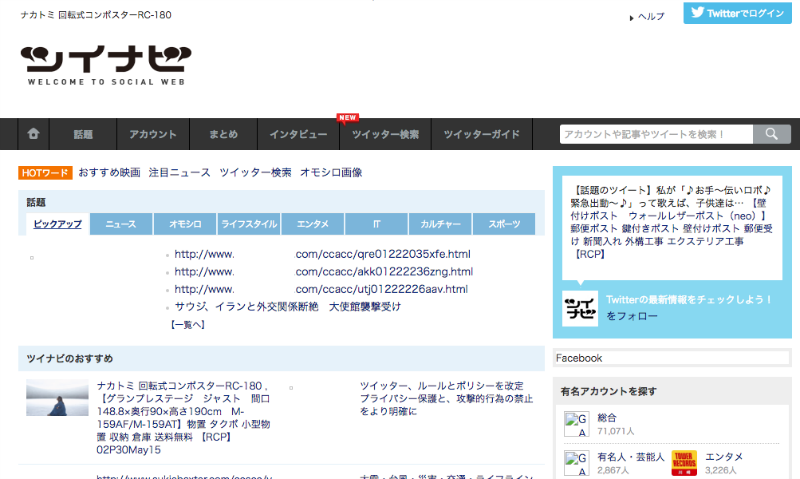This screenshot has height=479, width=800.
Task: Open the ナカトミ 回転式コンポスター recommendation link
Action: (x=184, y=418)
